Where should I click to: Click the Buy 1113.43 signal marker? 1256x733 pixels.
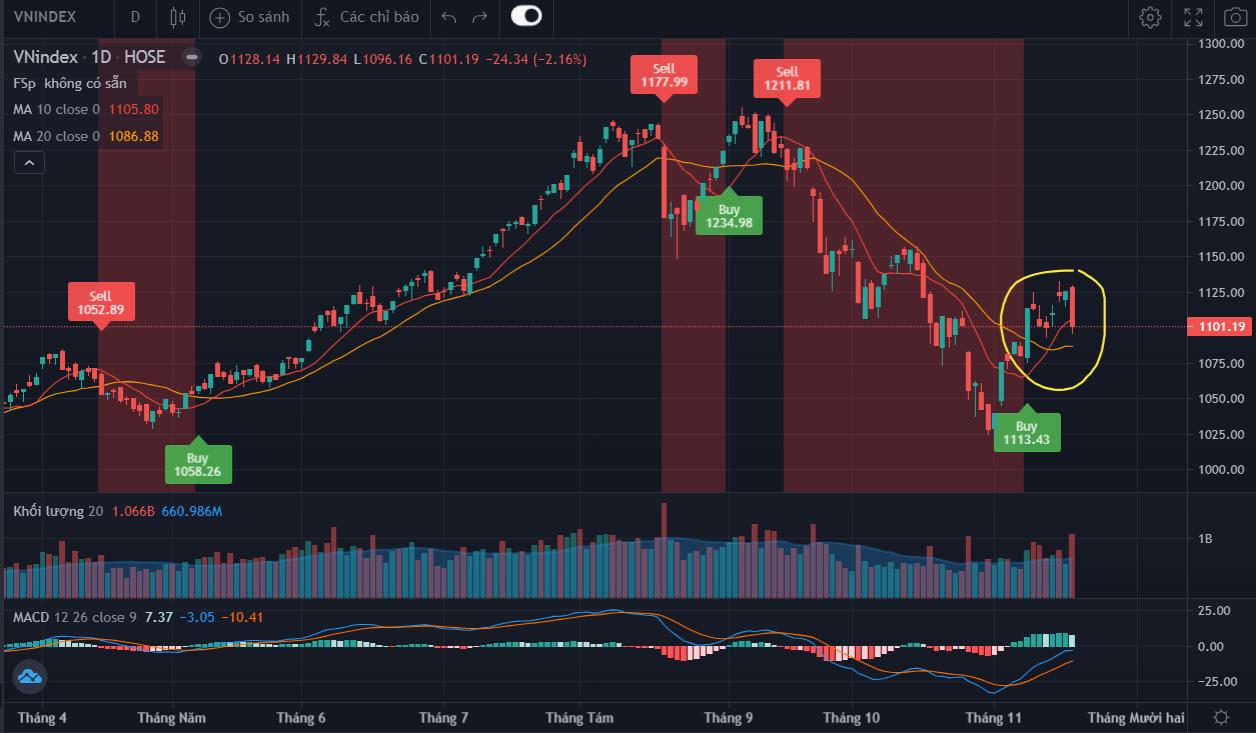pos(1027,433)
